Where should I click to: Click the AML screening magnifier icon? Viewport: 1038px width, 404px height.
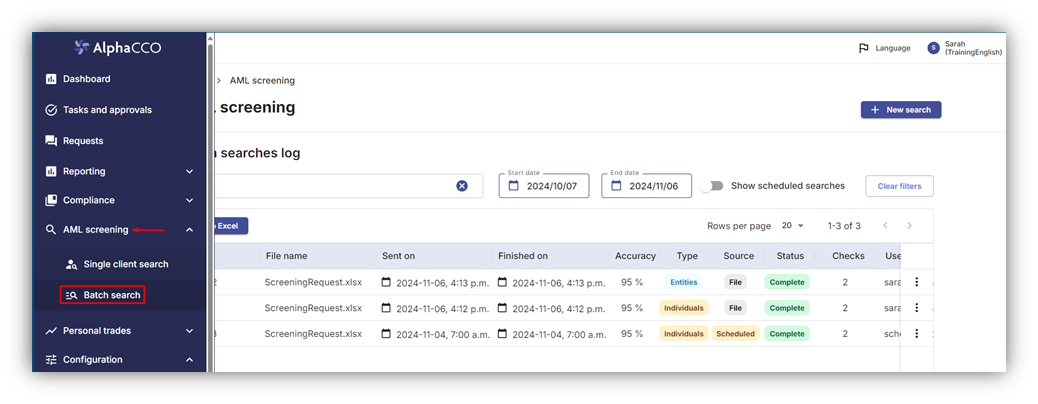[50, 230]
